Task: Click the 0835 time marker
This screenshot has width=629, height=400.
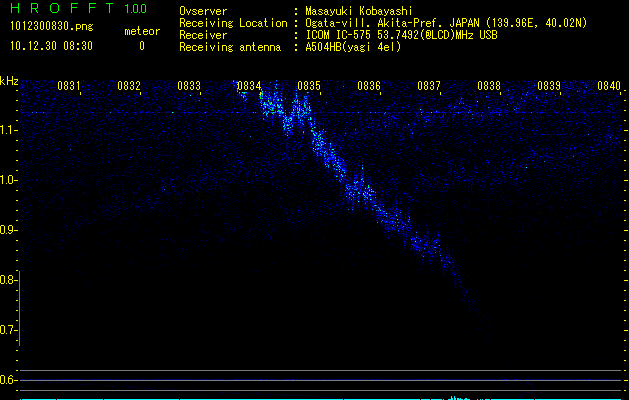Action: tap(309, 85)
